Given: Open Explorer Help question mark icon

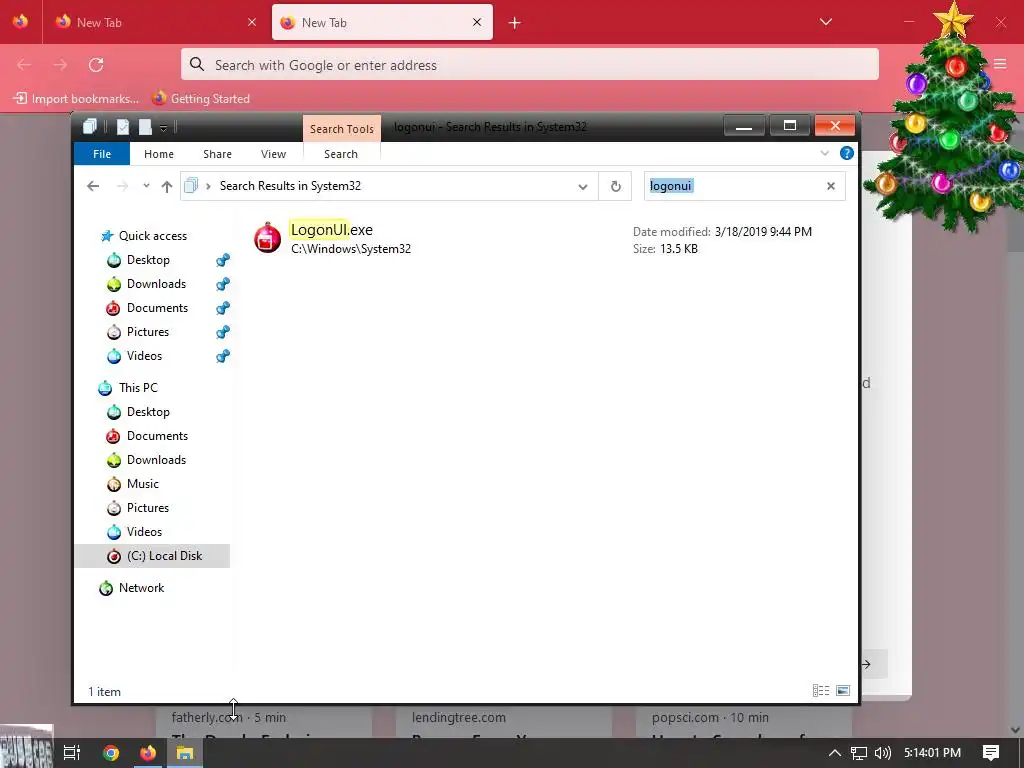Looking at the screenshot, I should click(846, 153).
